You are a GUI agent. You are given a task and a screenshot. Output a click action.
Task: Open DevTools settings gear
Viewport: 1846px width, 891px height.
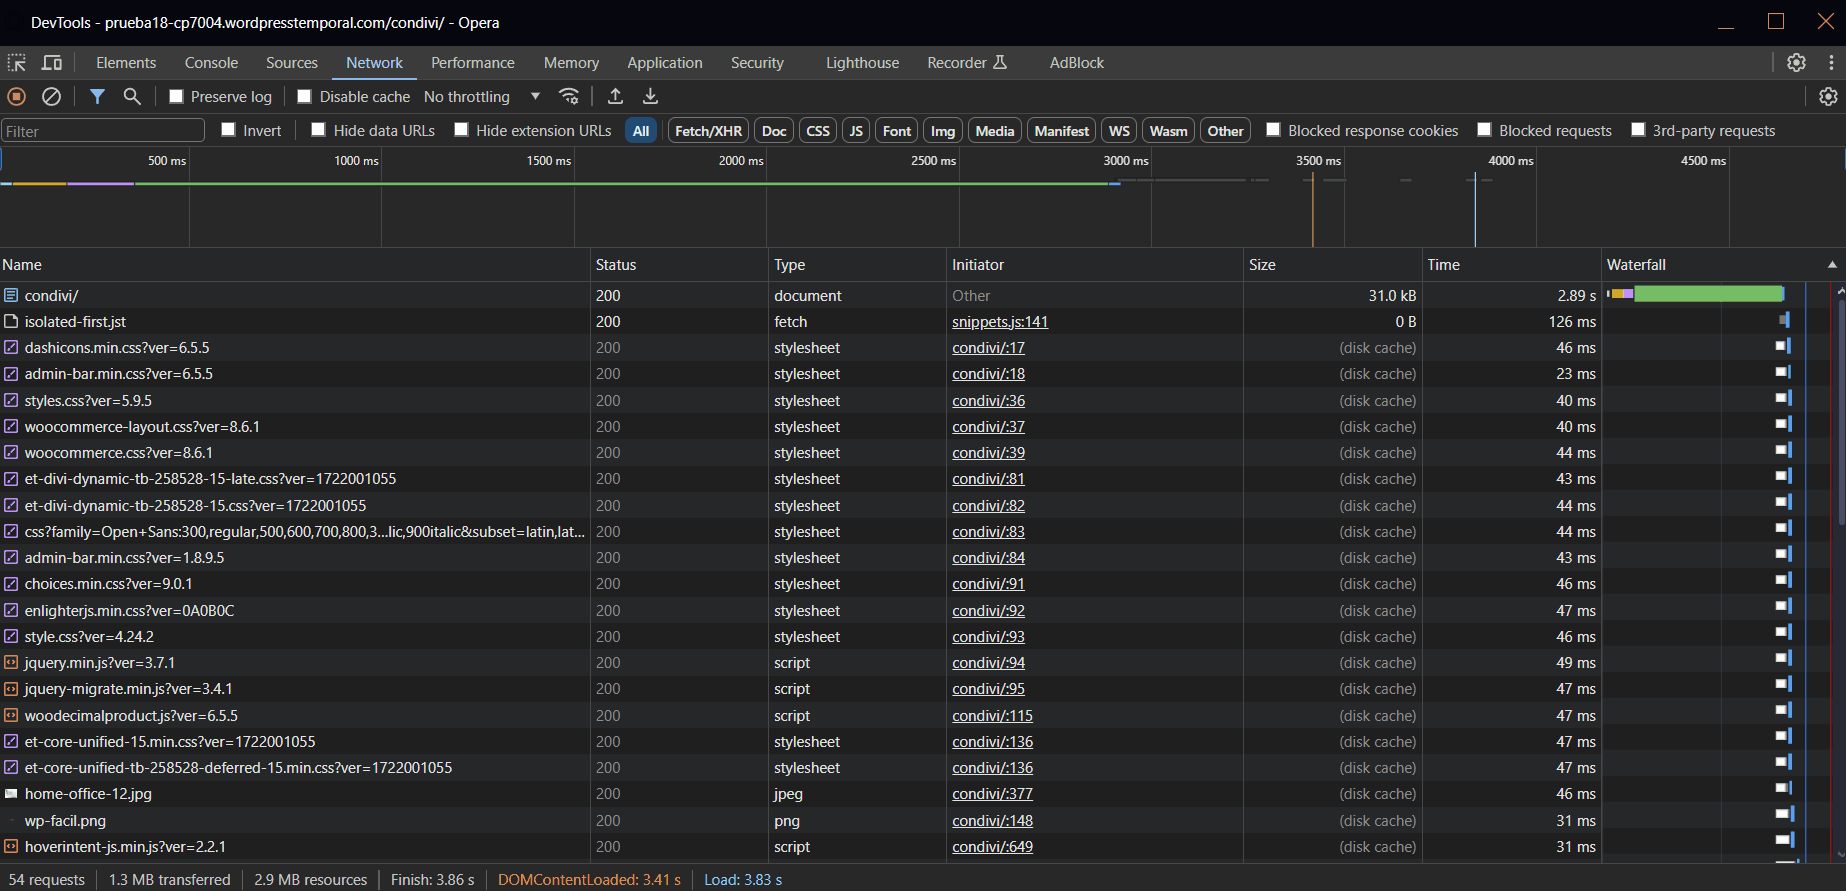1796,63
